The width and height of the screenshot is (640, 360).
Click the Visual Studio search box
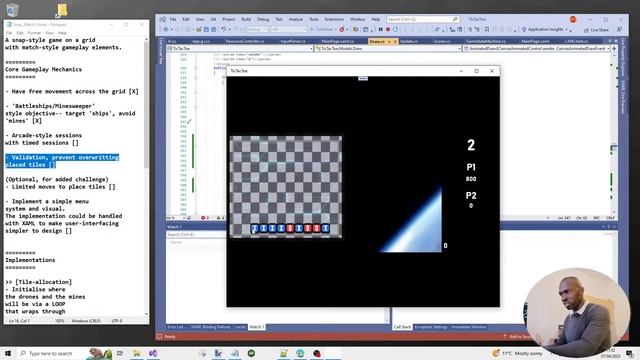tap(422, 19)
